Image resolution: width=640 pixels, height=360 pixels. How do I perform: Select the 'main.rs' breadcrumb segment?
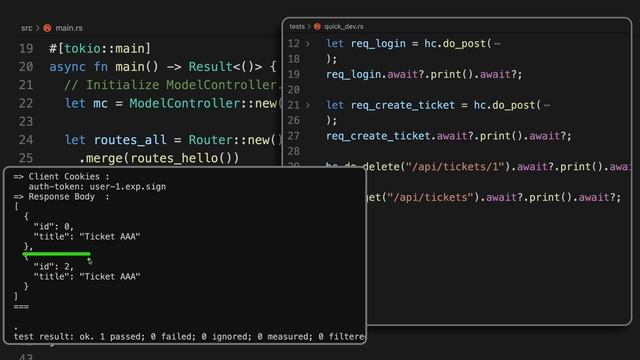tap(69, 28)
